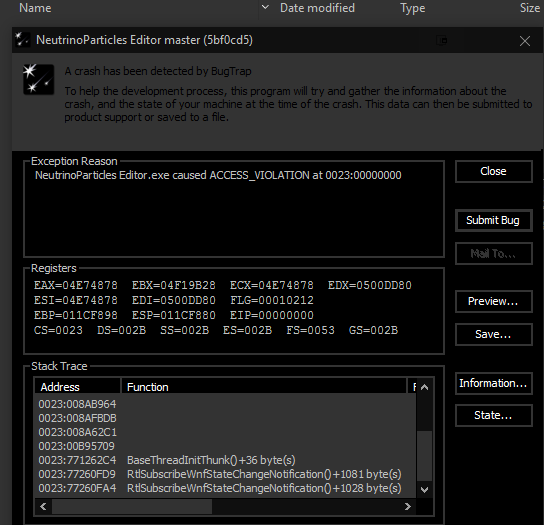Sort by Type column in file explorer
This screenshot has width=544, height=525.
coord(413,8)
